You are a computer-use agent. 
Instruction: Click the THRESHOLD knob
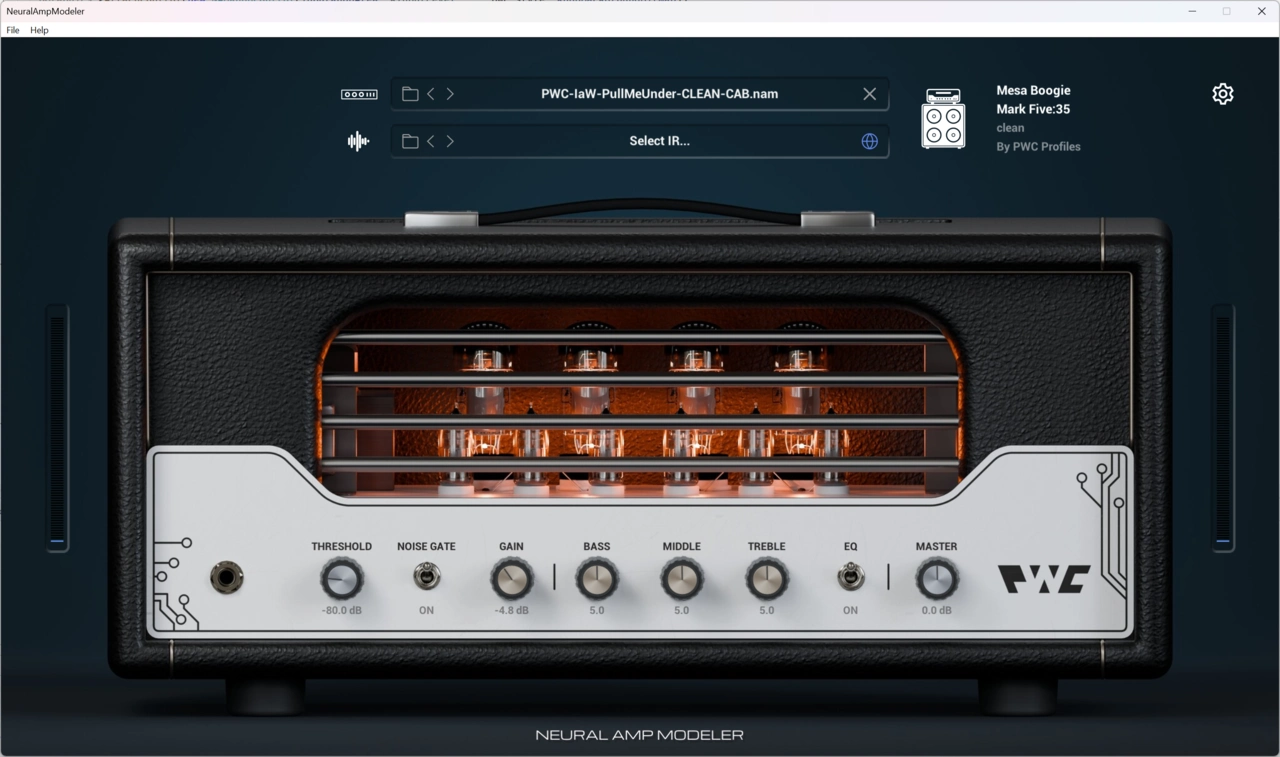point(342,579)
